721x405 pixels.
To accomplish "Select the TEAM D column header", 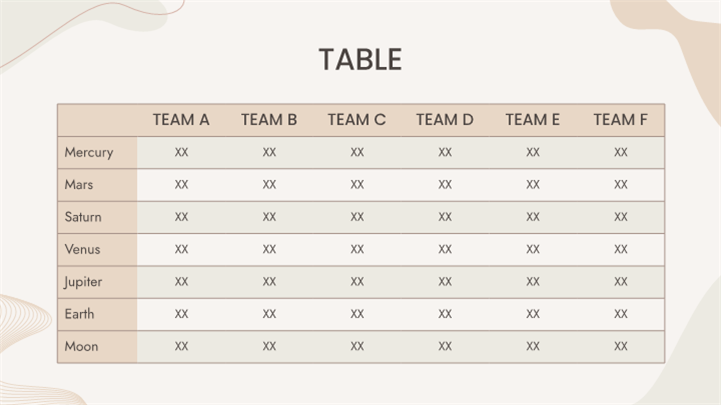I will coord(445,120).
